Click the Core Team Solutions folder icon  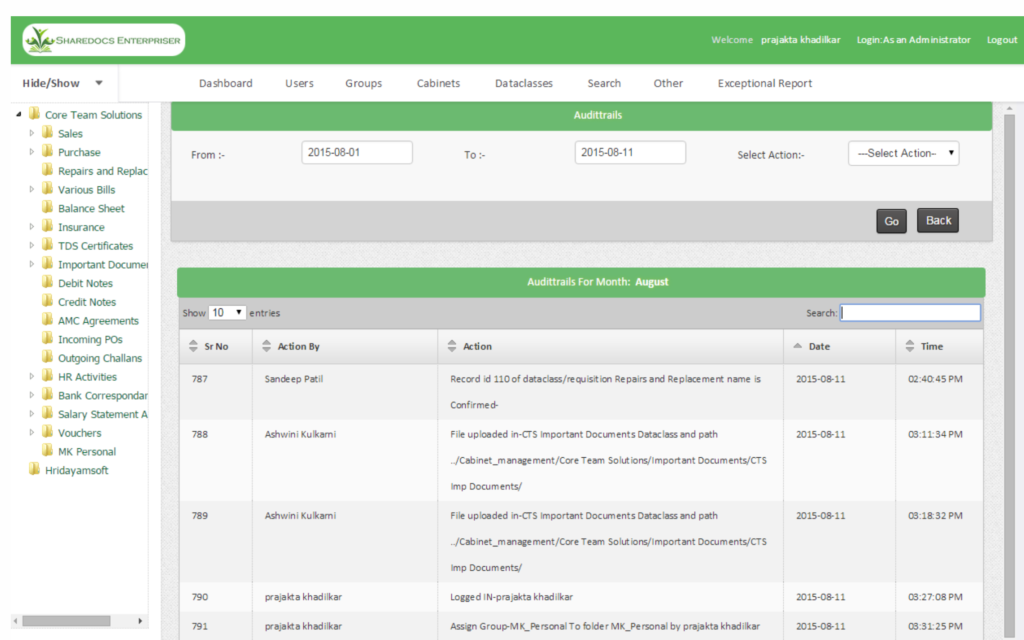tap(35, 114)
